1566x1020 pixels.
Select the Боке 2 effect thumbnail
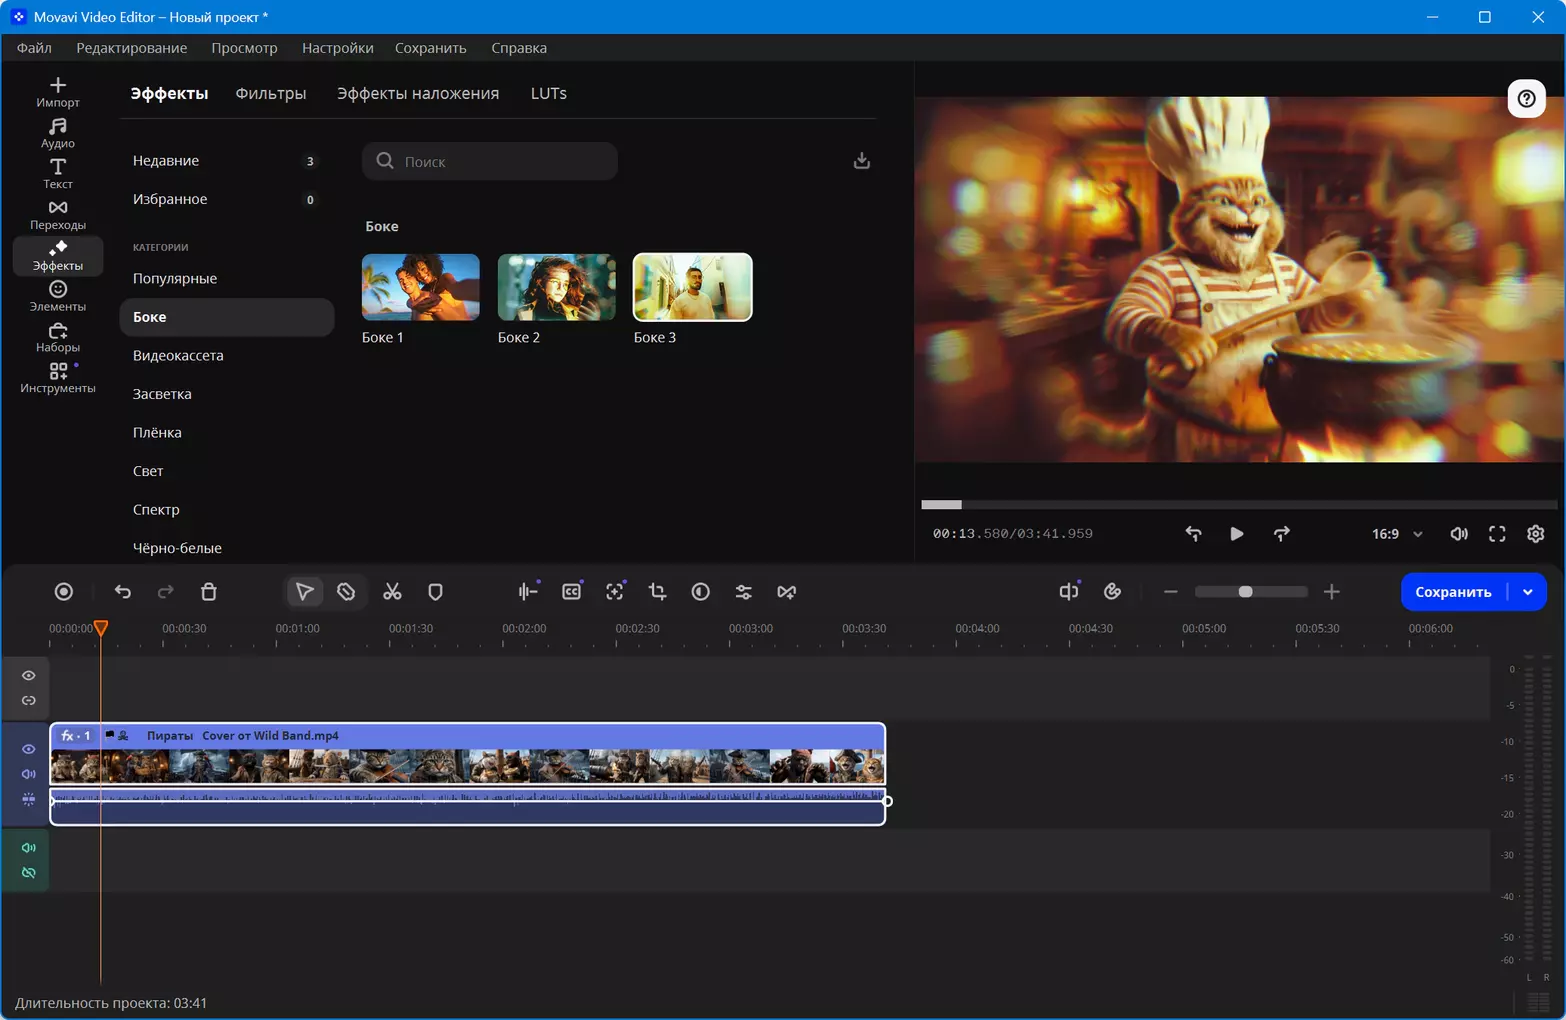click(557, 287)
